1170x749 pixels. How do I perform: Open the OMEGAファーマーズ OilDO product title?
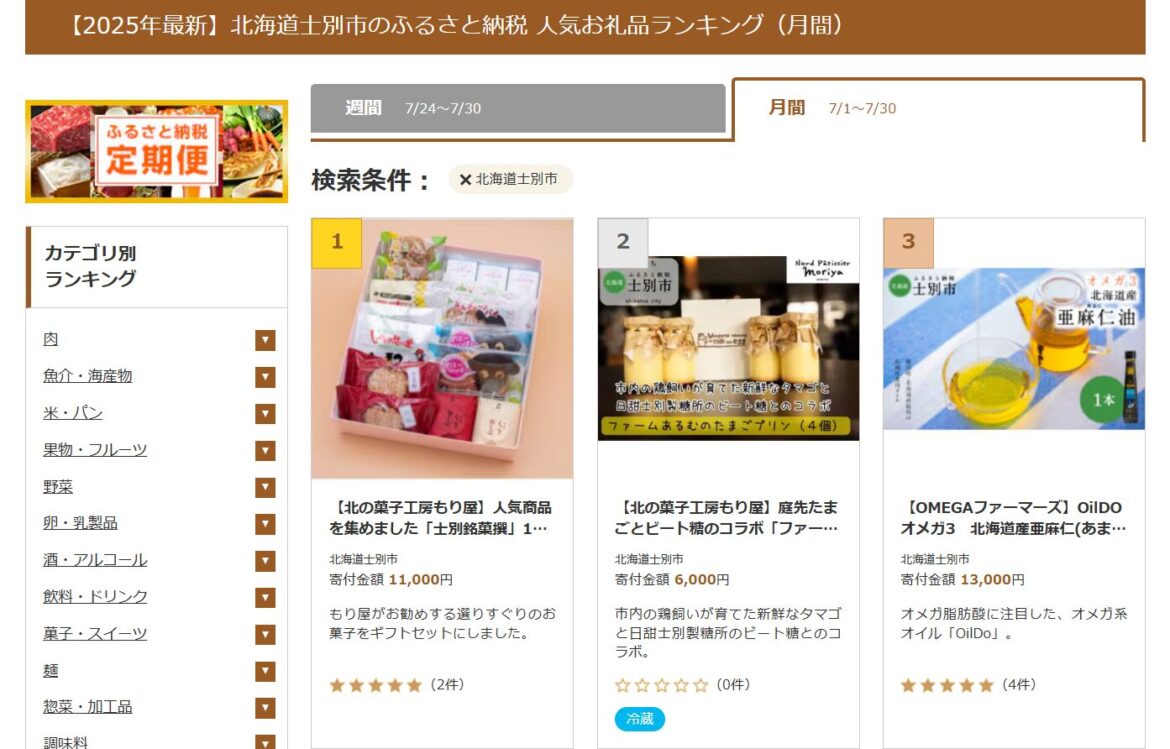[x=1014, y=518]
